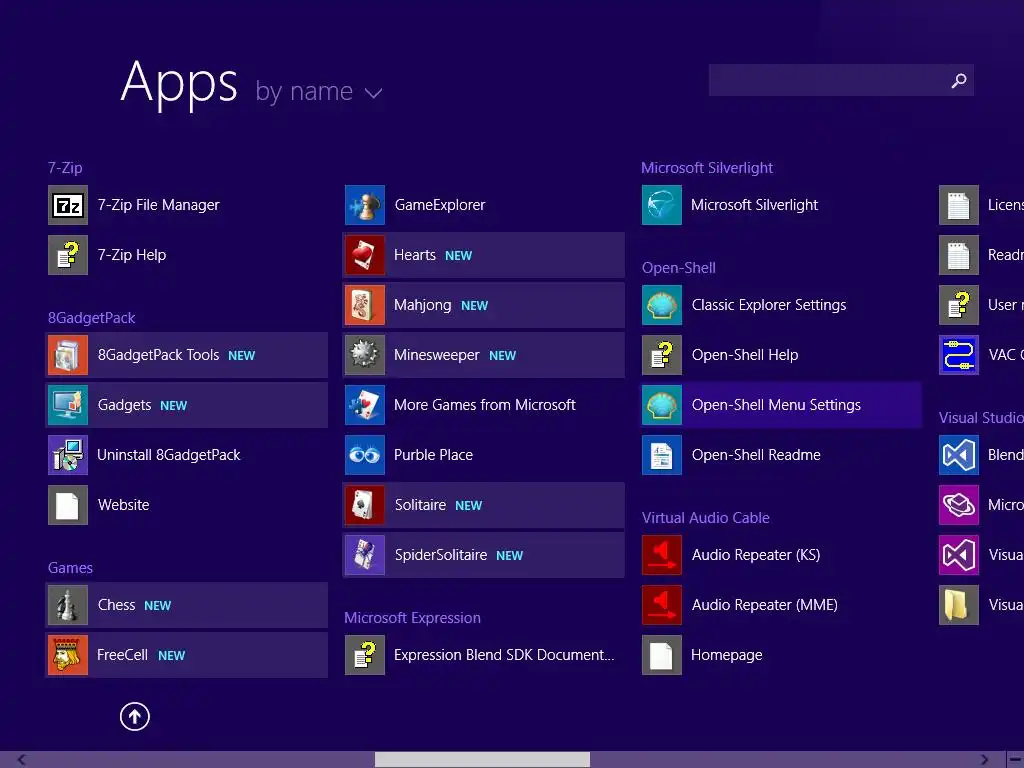Open Expression Blend SDK Documentation icon
The width and height of the screenshot is (1024, 768).
[x=365, y=655]
